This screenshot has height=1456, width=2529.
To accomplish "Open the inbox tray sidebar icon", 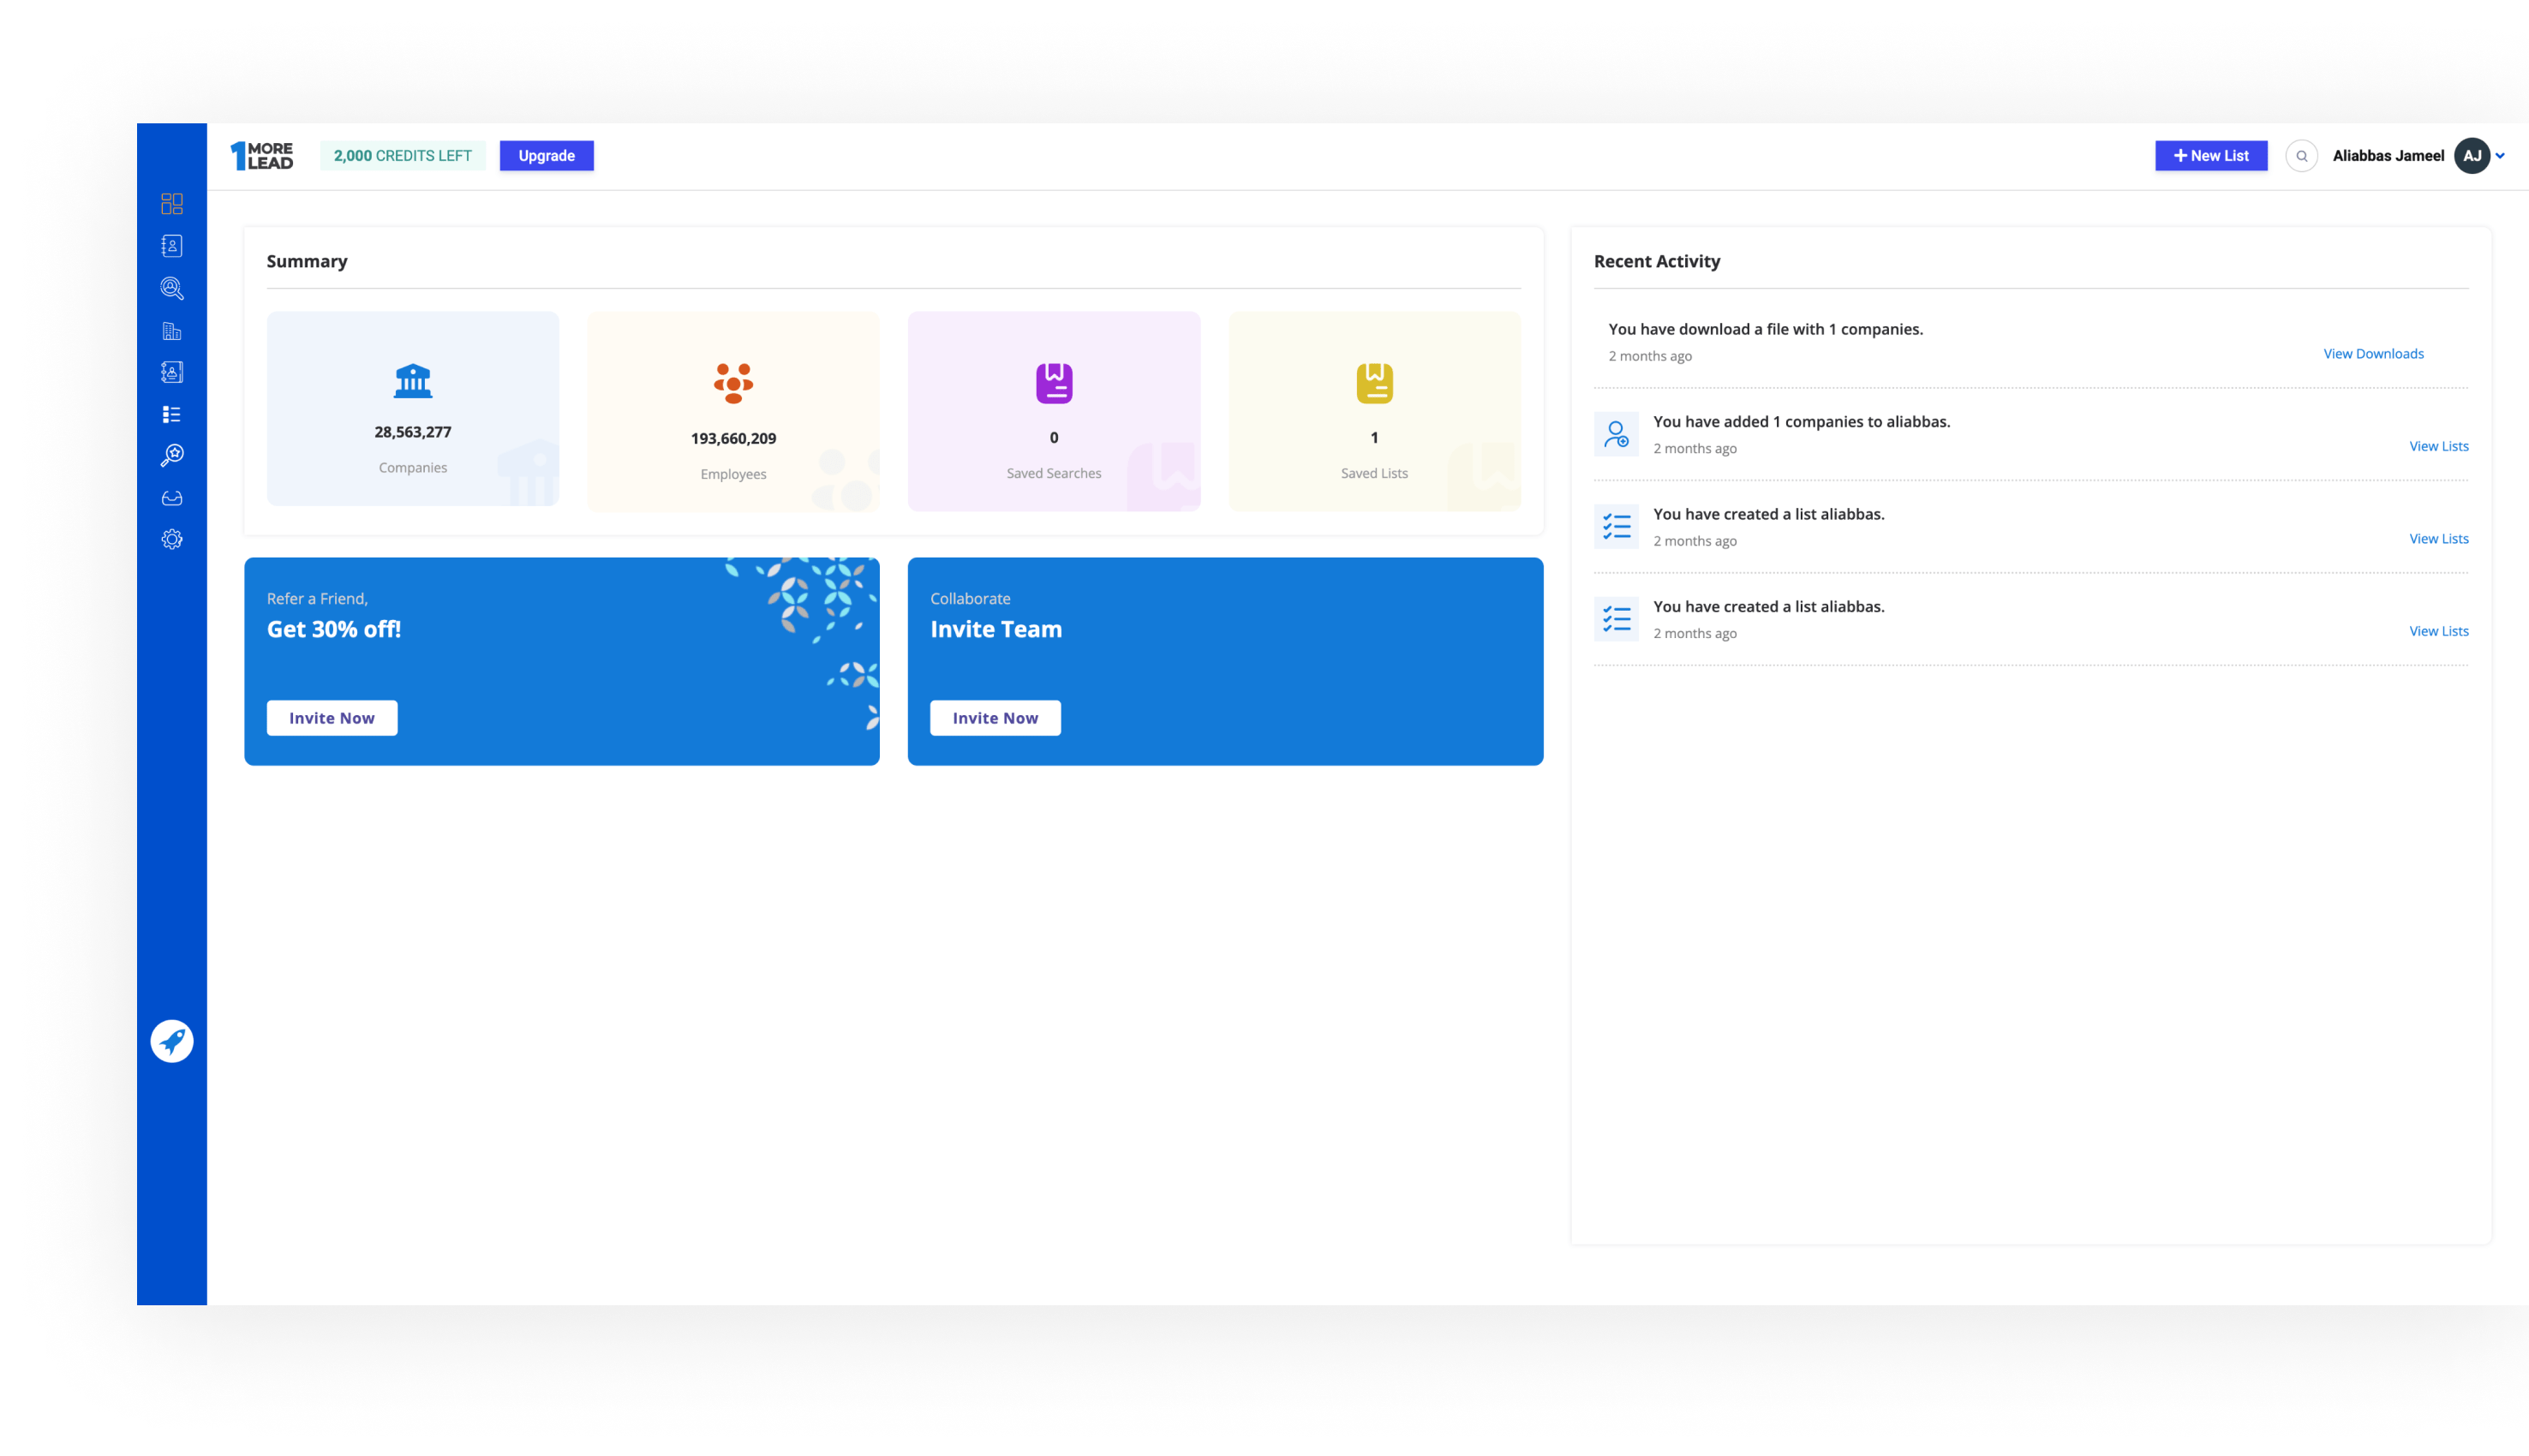I will click(172, 498).
